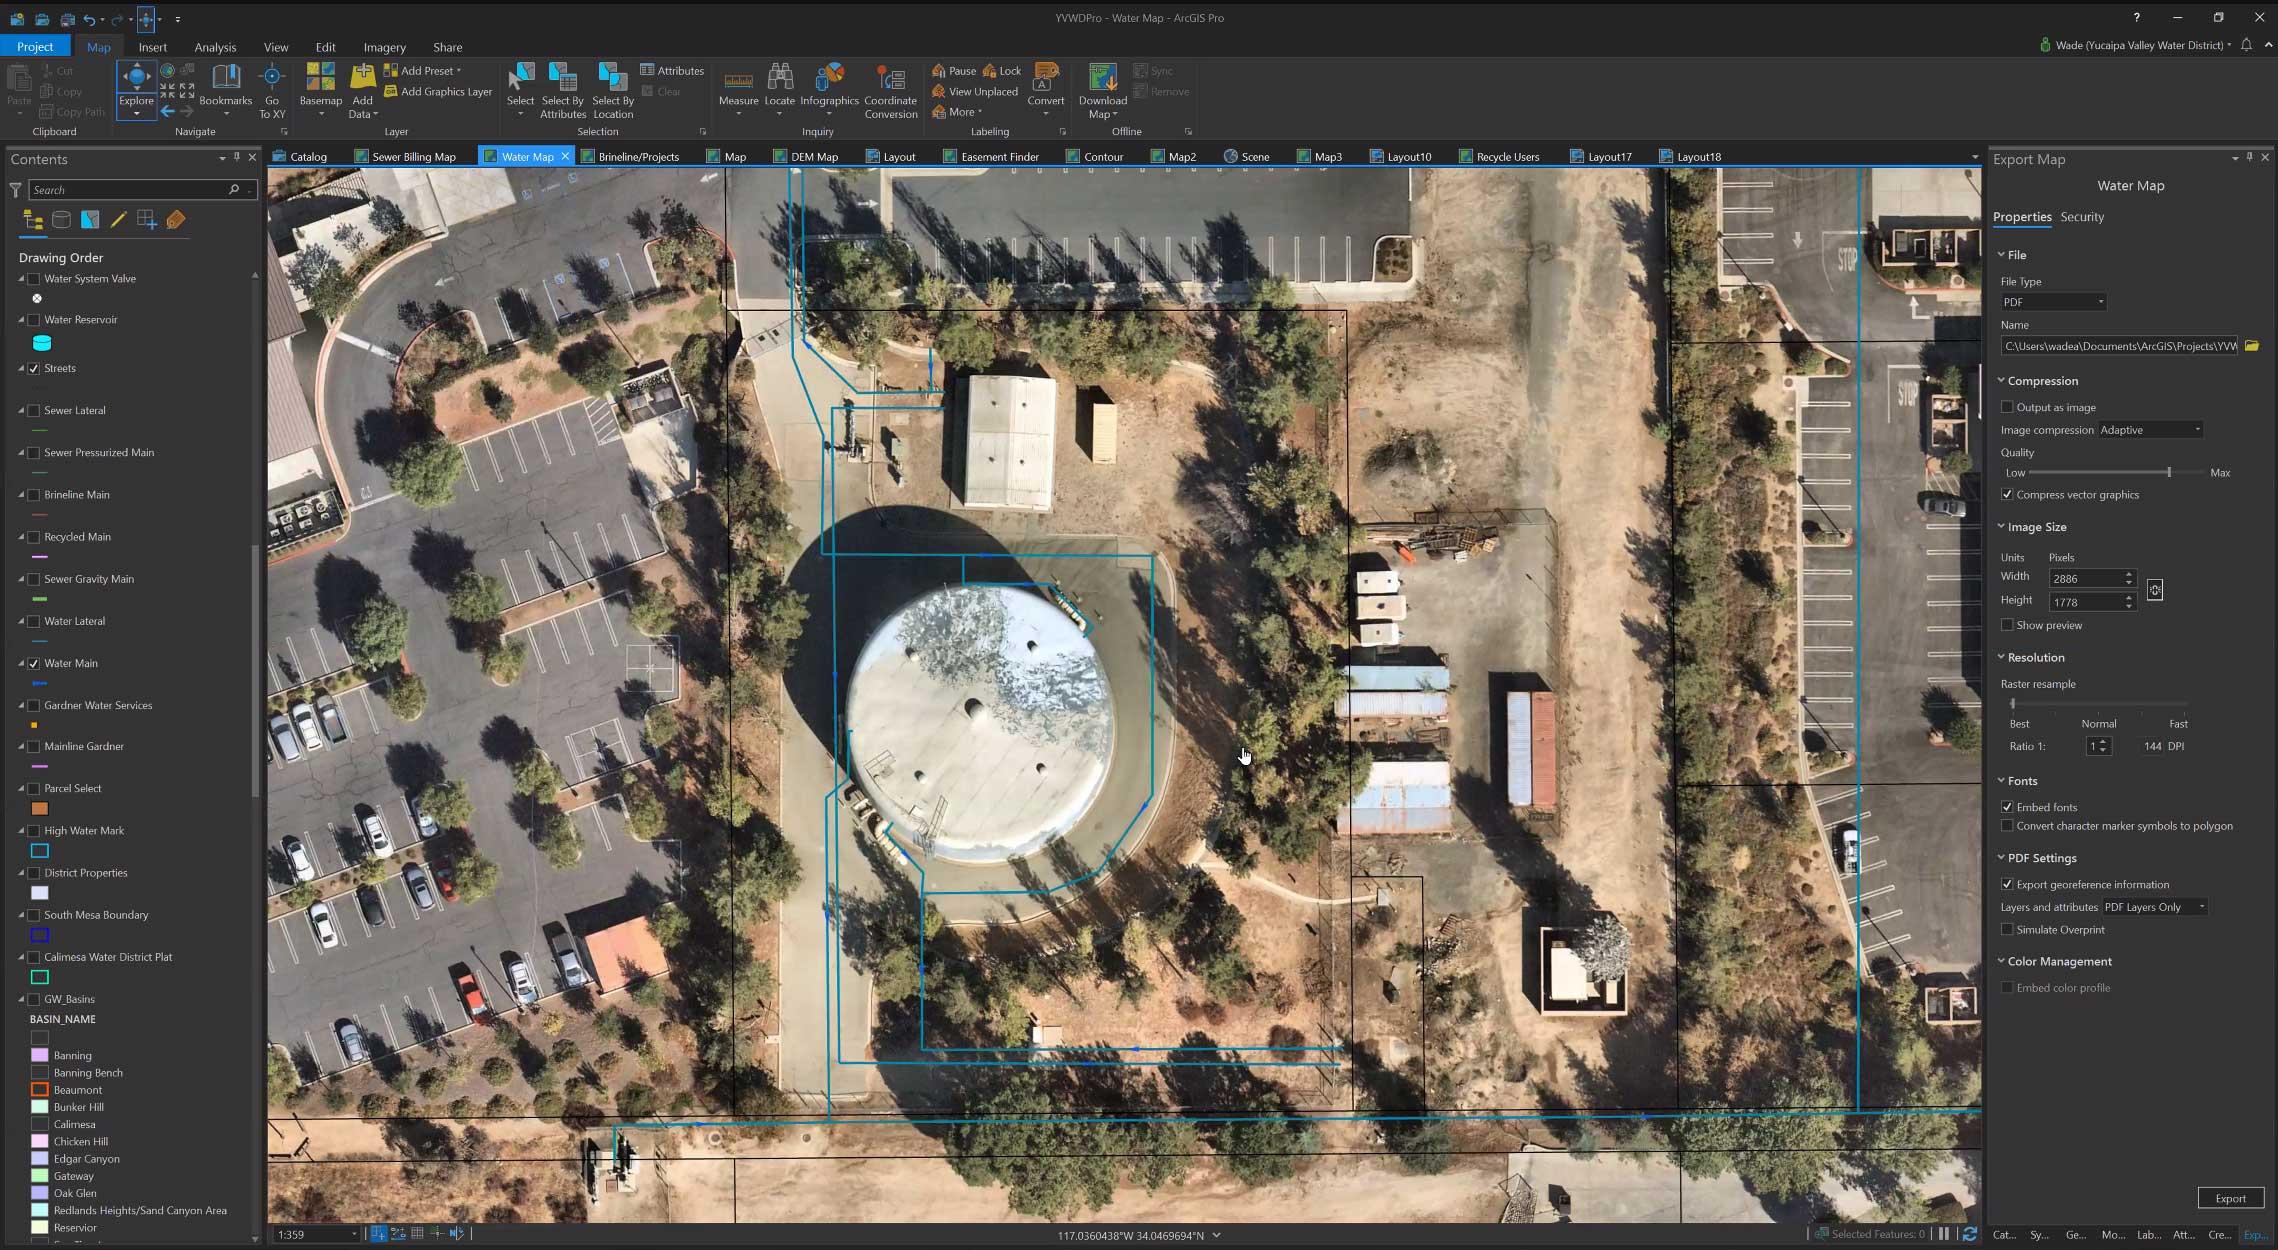Image resolution: width=2278 pixels, height=1250 pixels.
Task: Open the map scale 1:359 dropdown
Action: 353,1235
